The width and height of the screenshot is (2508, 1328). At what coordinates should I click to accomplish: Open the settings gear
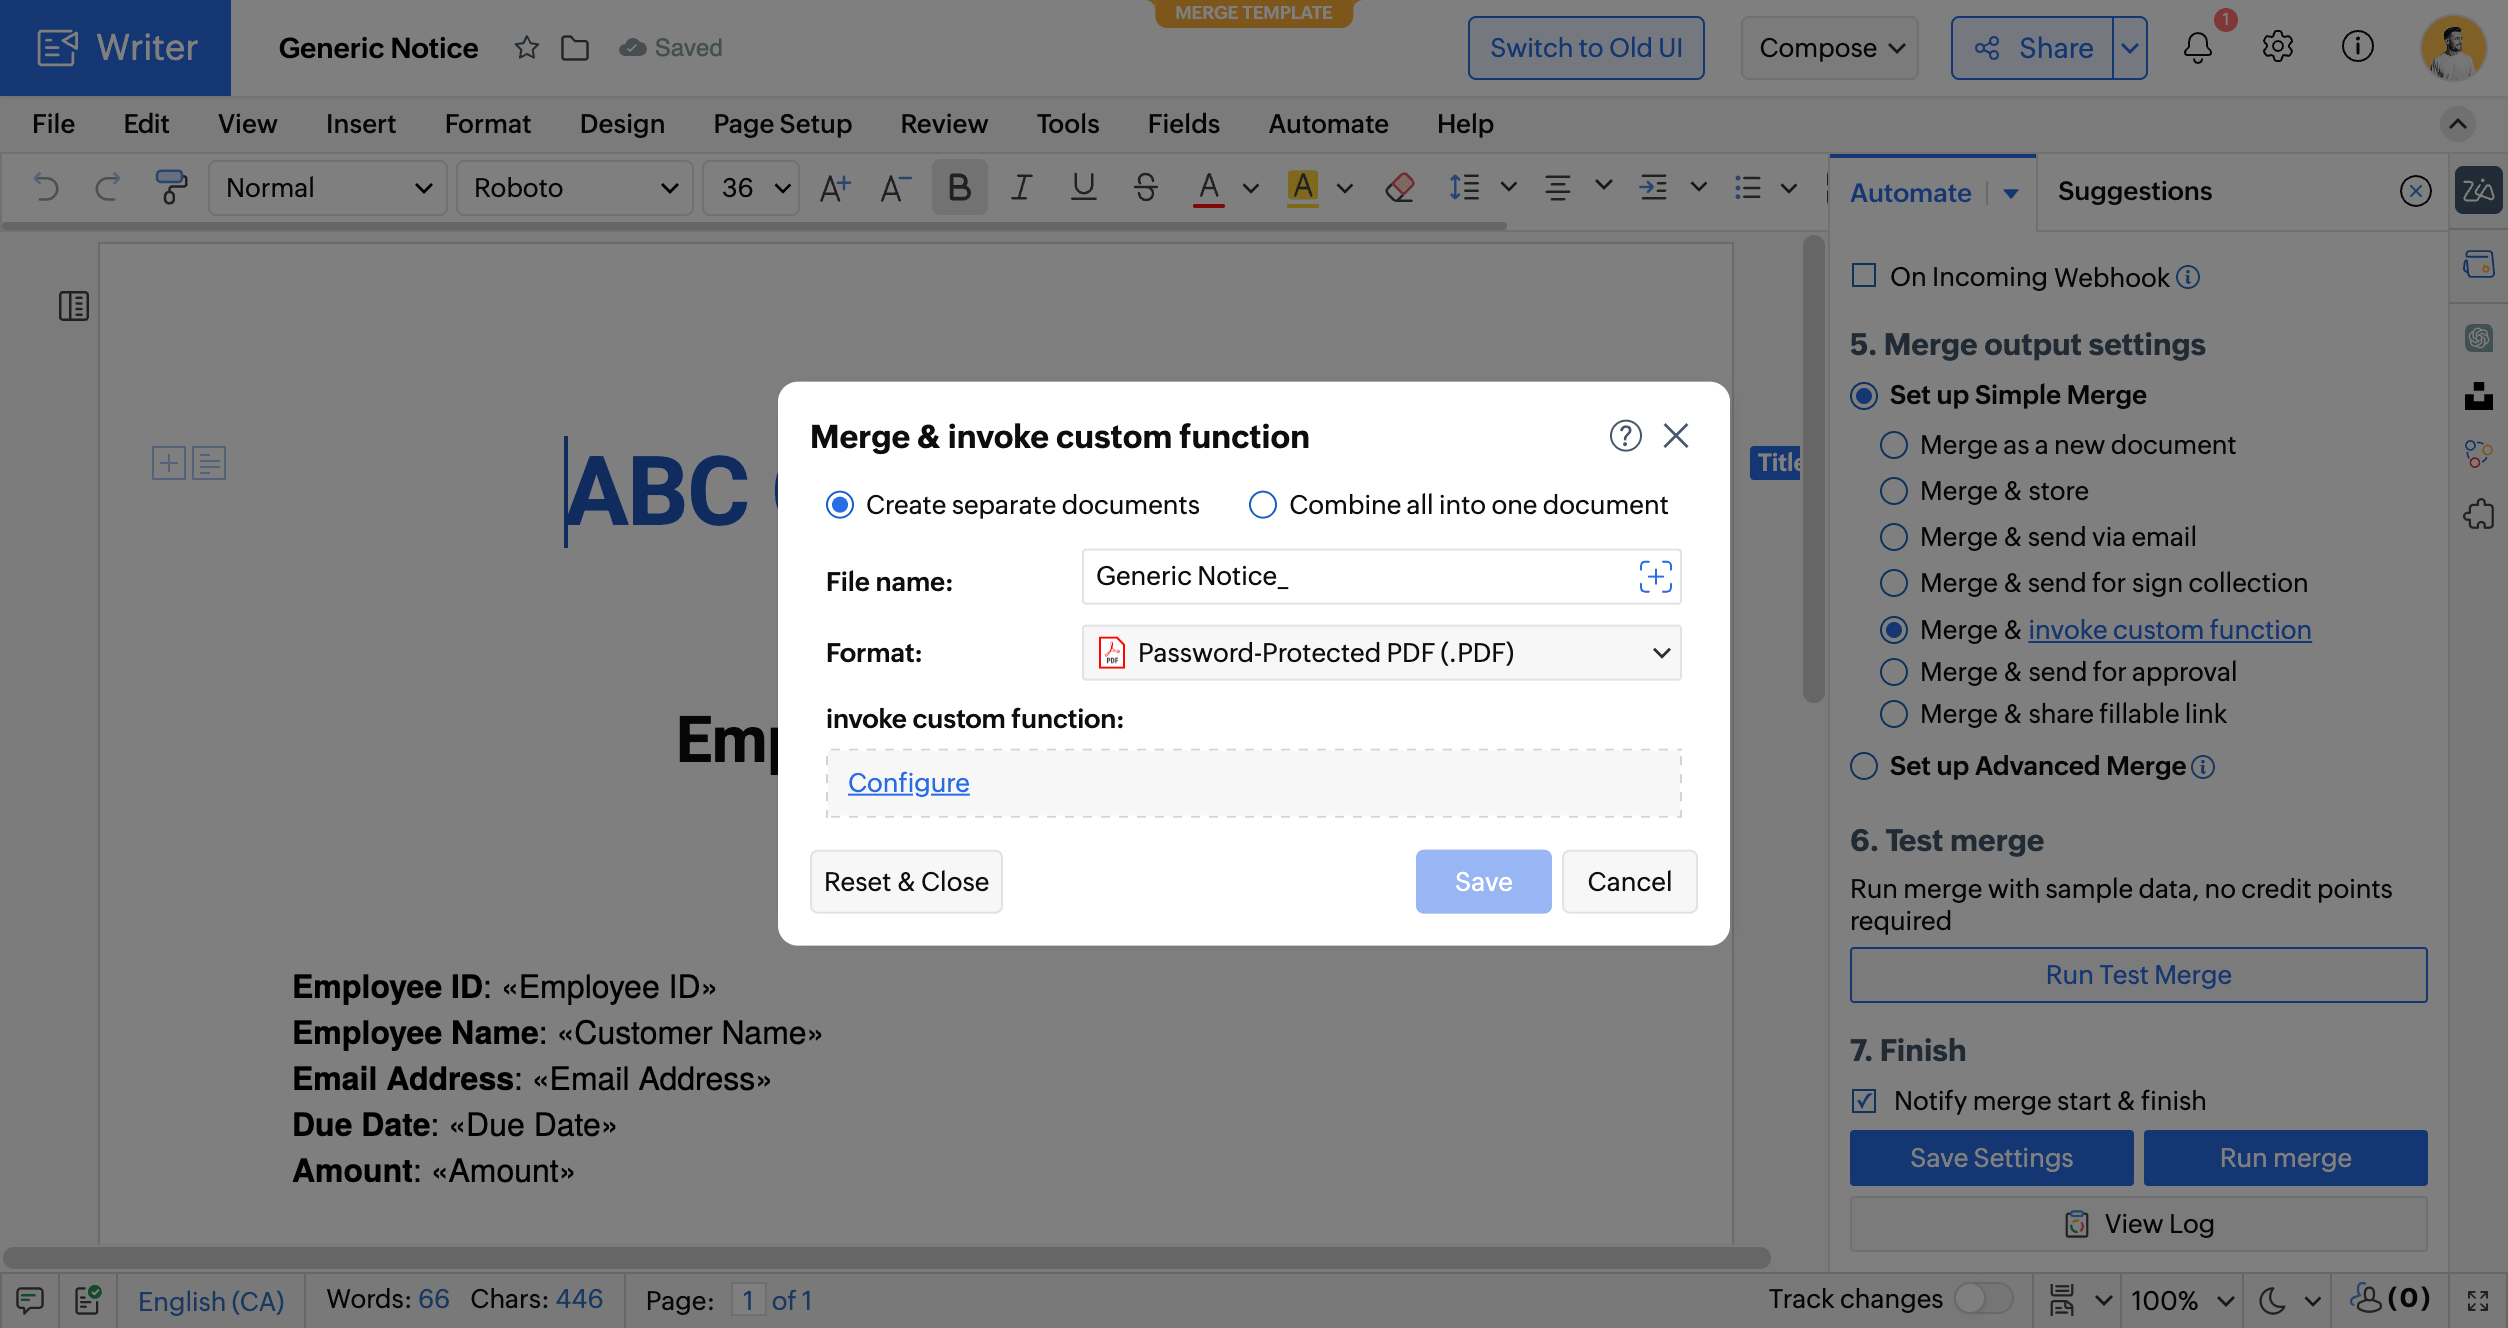[x=2278, y=47]
